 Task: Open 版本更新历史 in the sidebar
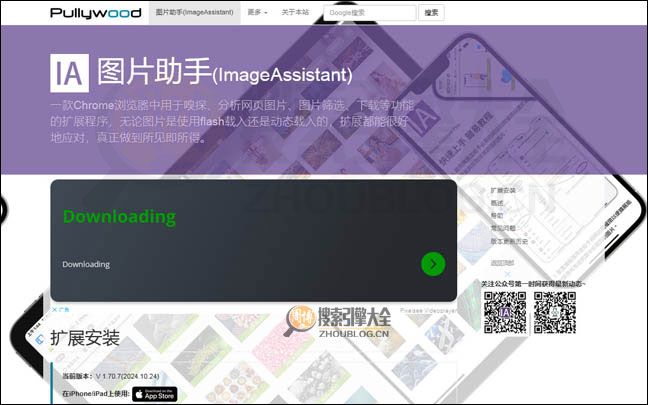coord(509,241)
